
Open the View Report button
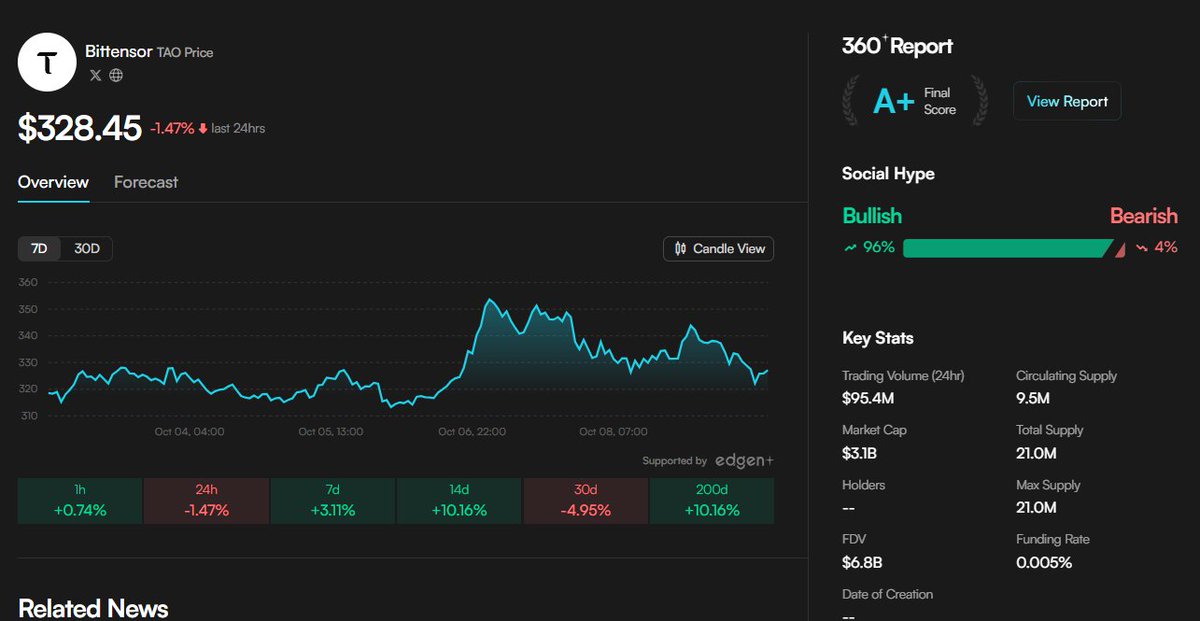click(x=1067, y=101)
